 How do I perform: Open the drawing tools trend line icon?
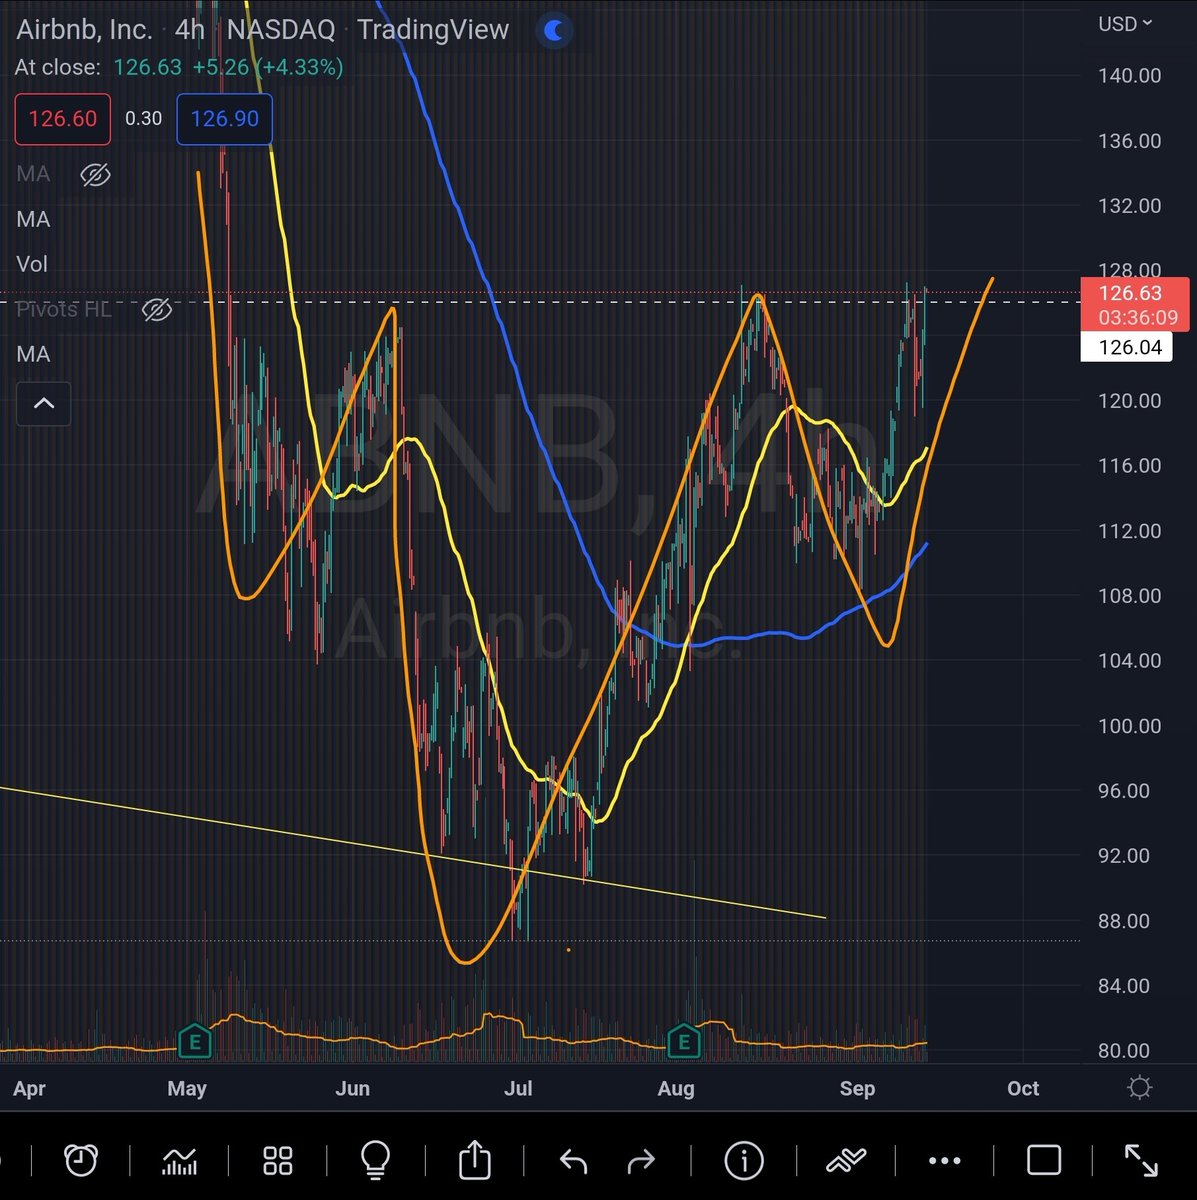click(845, 1161)
